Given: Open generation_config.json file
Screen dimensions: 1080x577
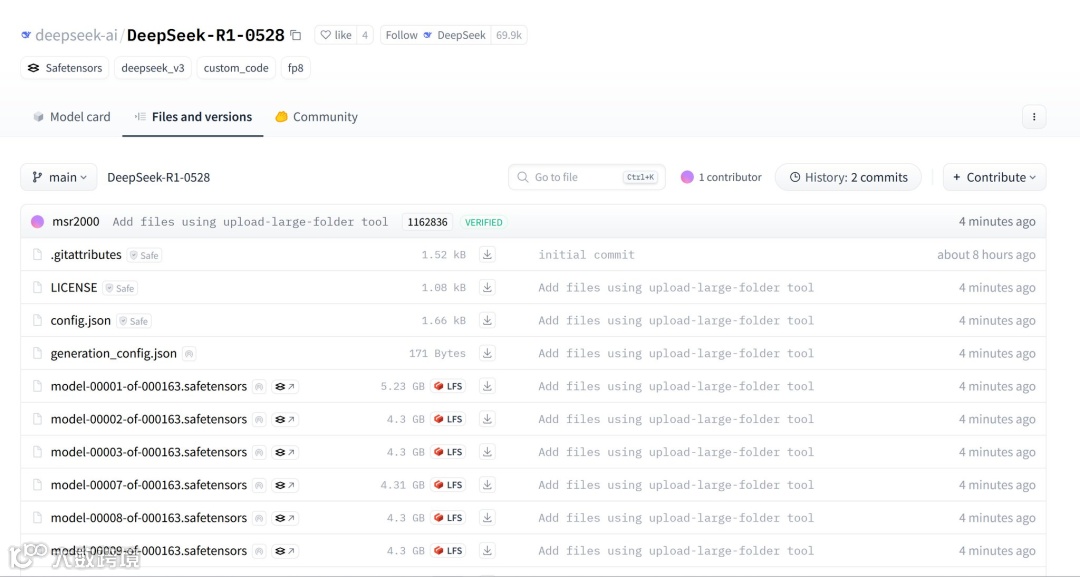Looking at the screenshot, I should (x=114, y=354).
